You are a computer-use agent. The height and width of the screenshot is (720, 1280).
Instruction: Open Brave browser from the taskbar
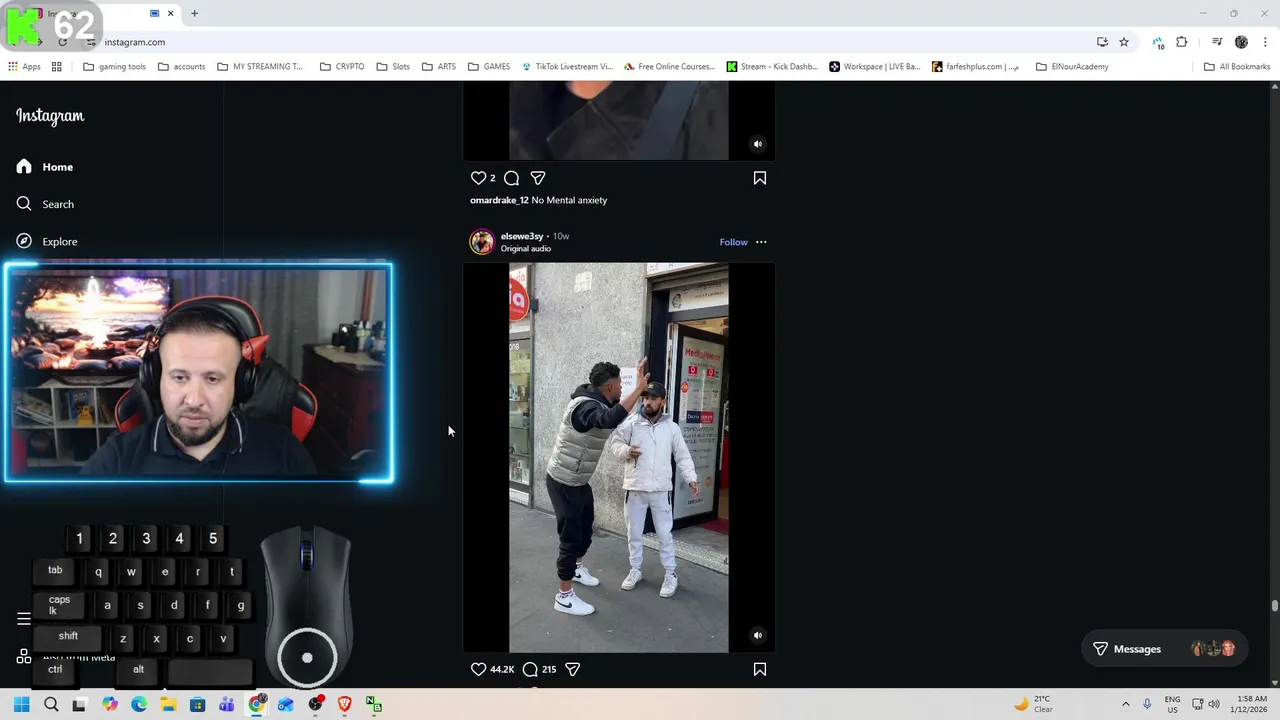coord(345,705)
